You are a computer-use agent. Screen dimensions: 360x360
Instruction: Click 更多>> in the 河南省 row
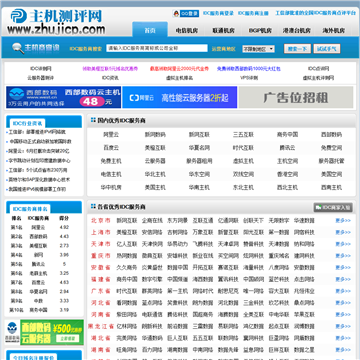coord(343,315)
